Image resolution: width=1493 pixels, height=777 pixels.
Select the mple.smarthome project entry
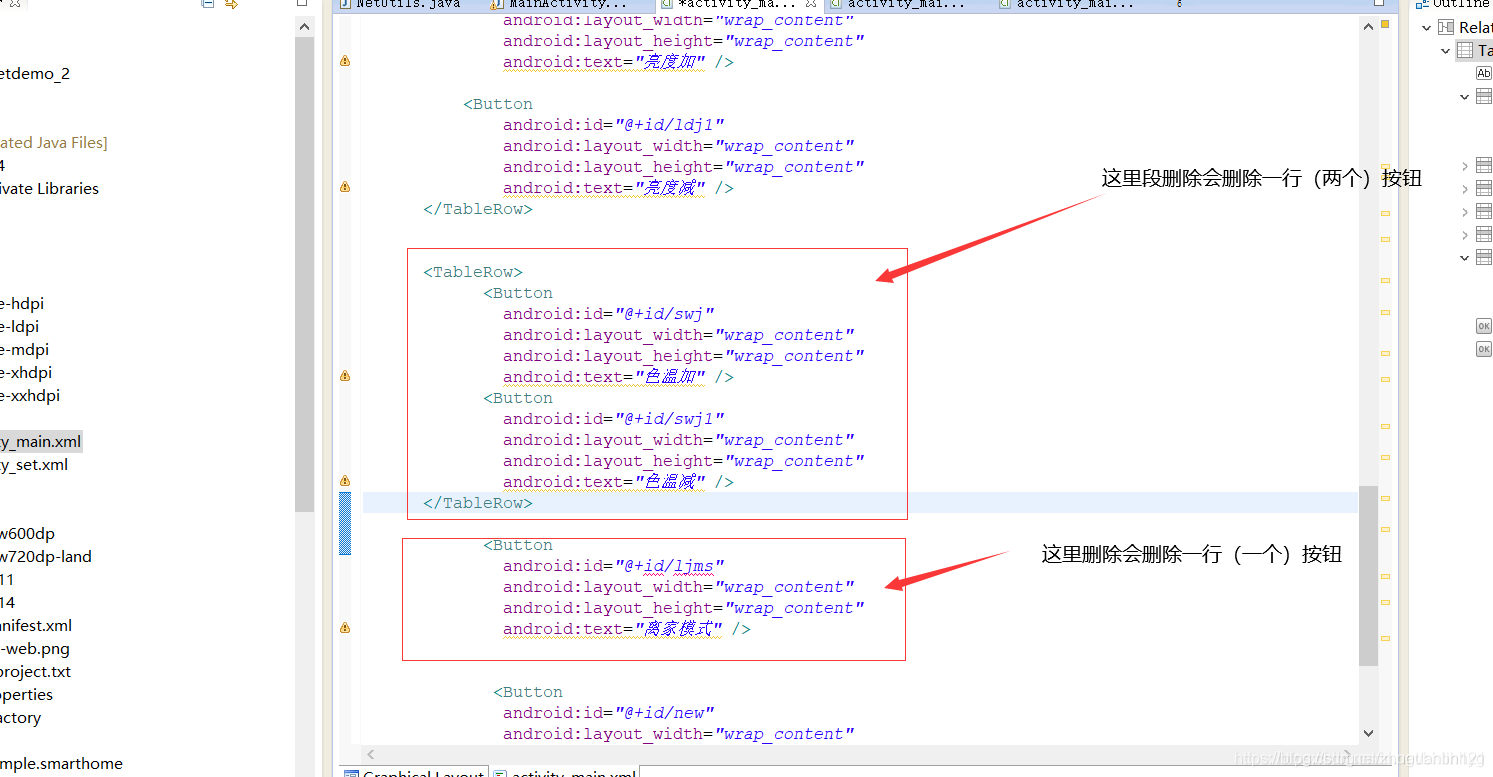62,764
